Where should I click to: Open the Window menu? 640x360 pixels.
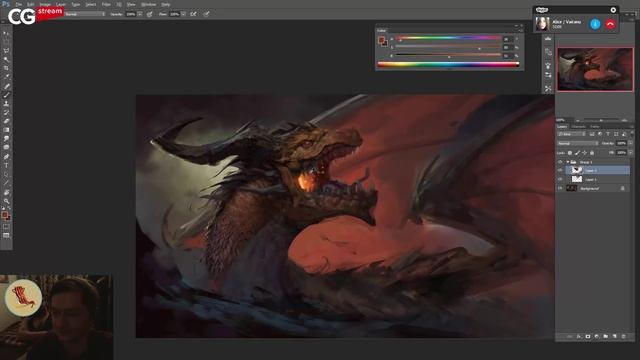click(148, 4)
